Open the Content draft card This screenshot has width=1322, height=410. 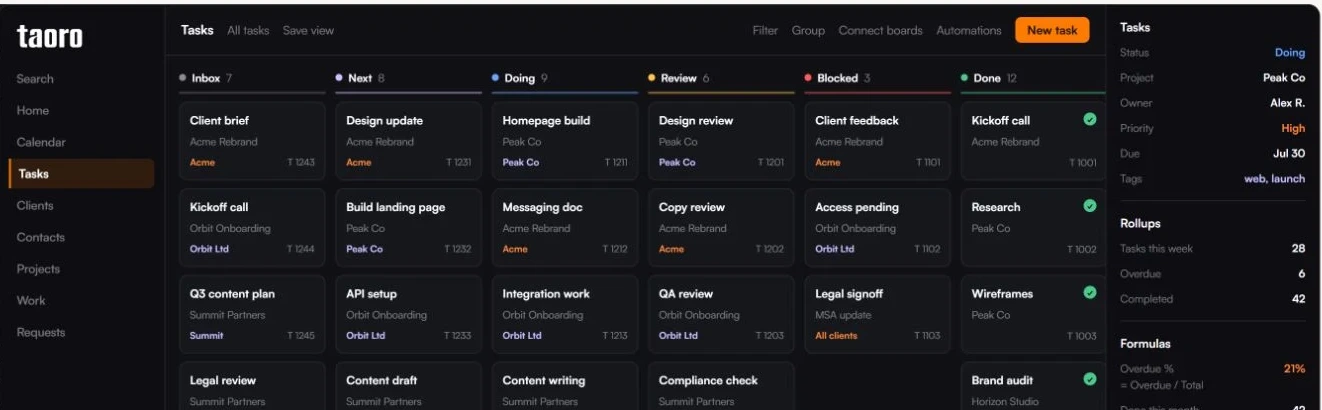tap(408, 386)
